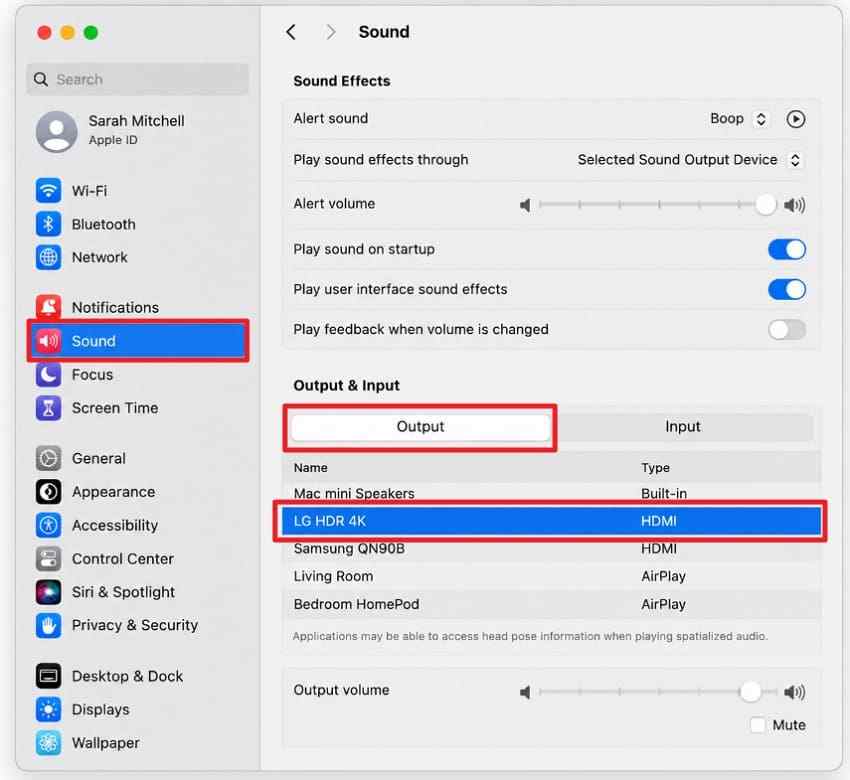The image size is (850, 780).
Task: Click the Notifications bell icon
Action: tap(48, 307)
